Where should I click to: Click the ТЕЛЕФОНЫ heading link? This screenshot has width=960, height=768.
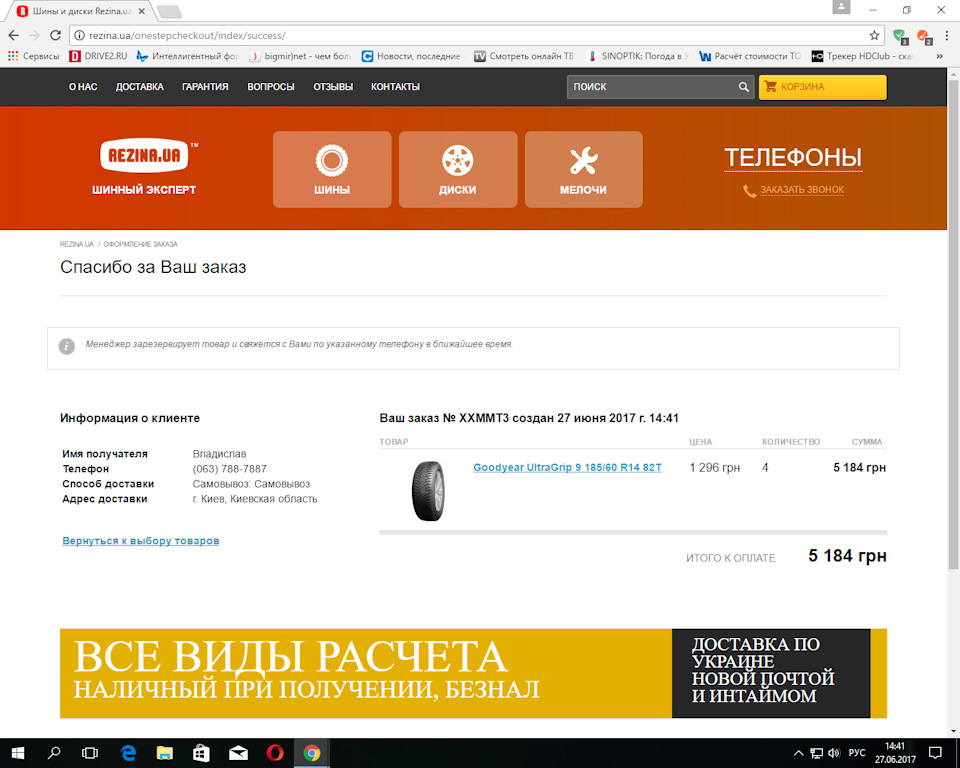[x=793, y=158]
